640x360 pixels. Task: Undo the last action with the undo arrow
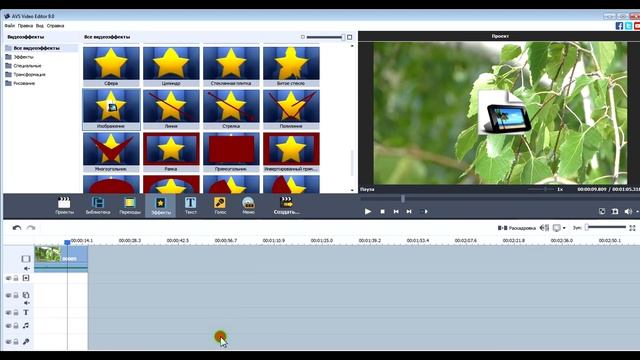17,228
